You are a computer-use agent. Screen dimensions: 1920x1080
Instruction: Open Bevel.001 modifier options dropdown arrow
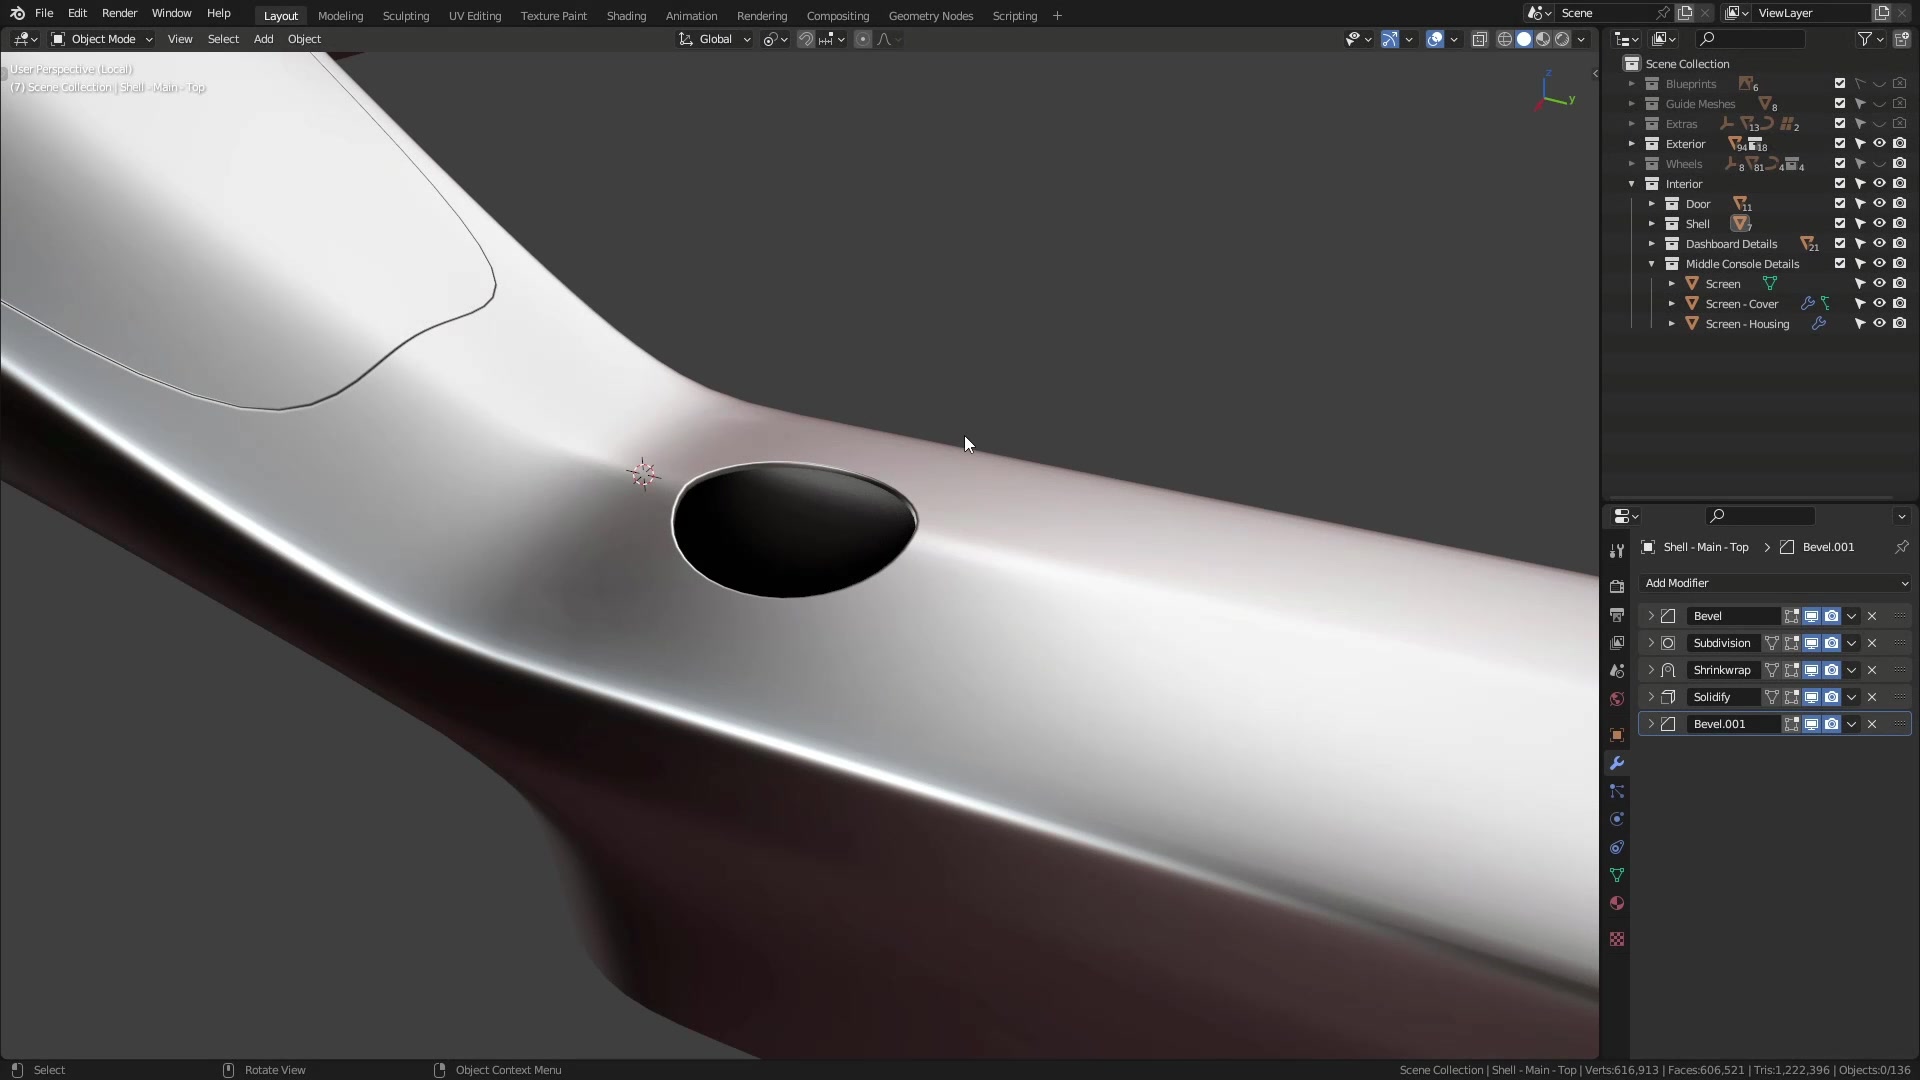click(1851, 724)
